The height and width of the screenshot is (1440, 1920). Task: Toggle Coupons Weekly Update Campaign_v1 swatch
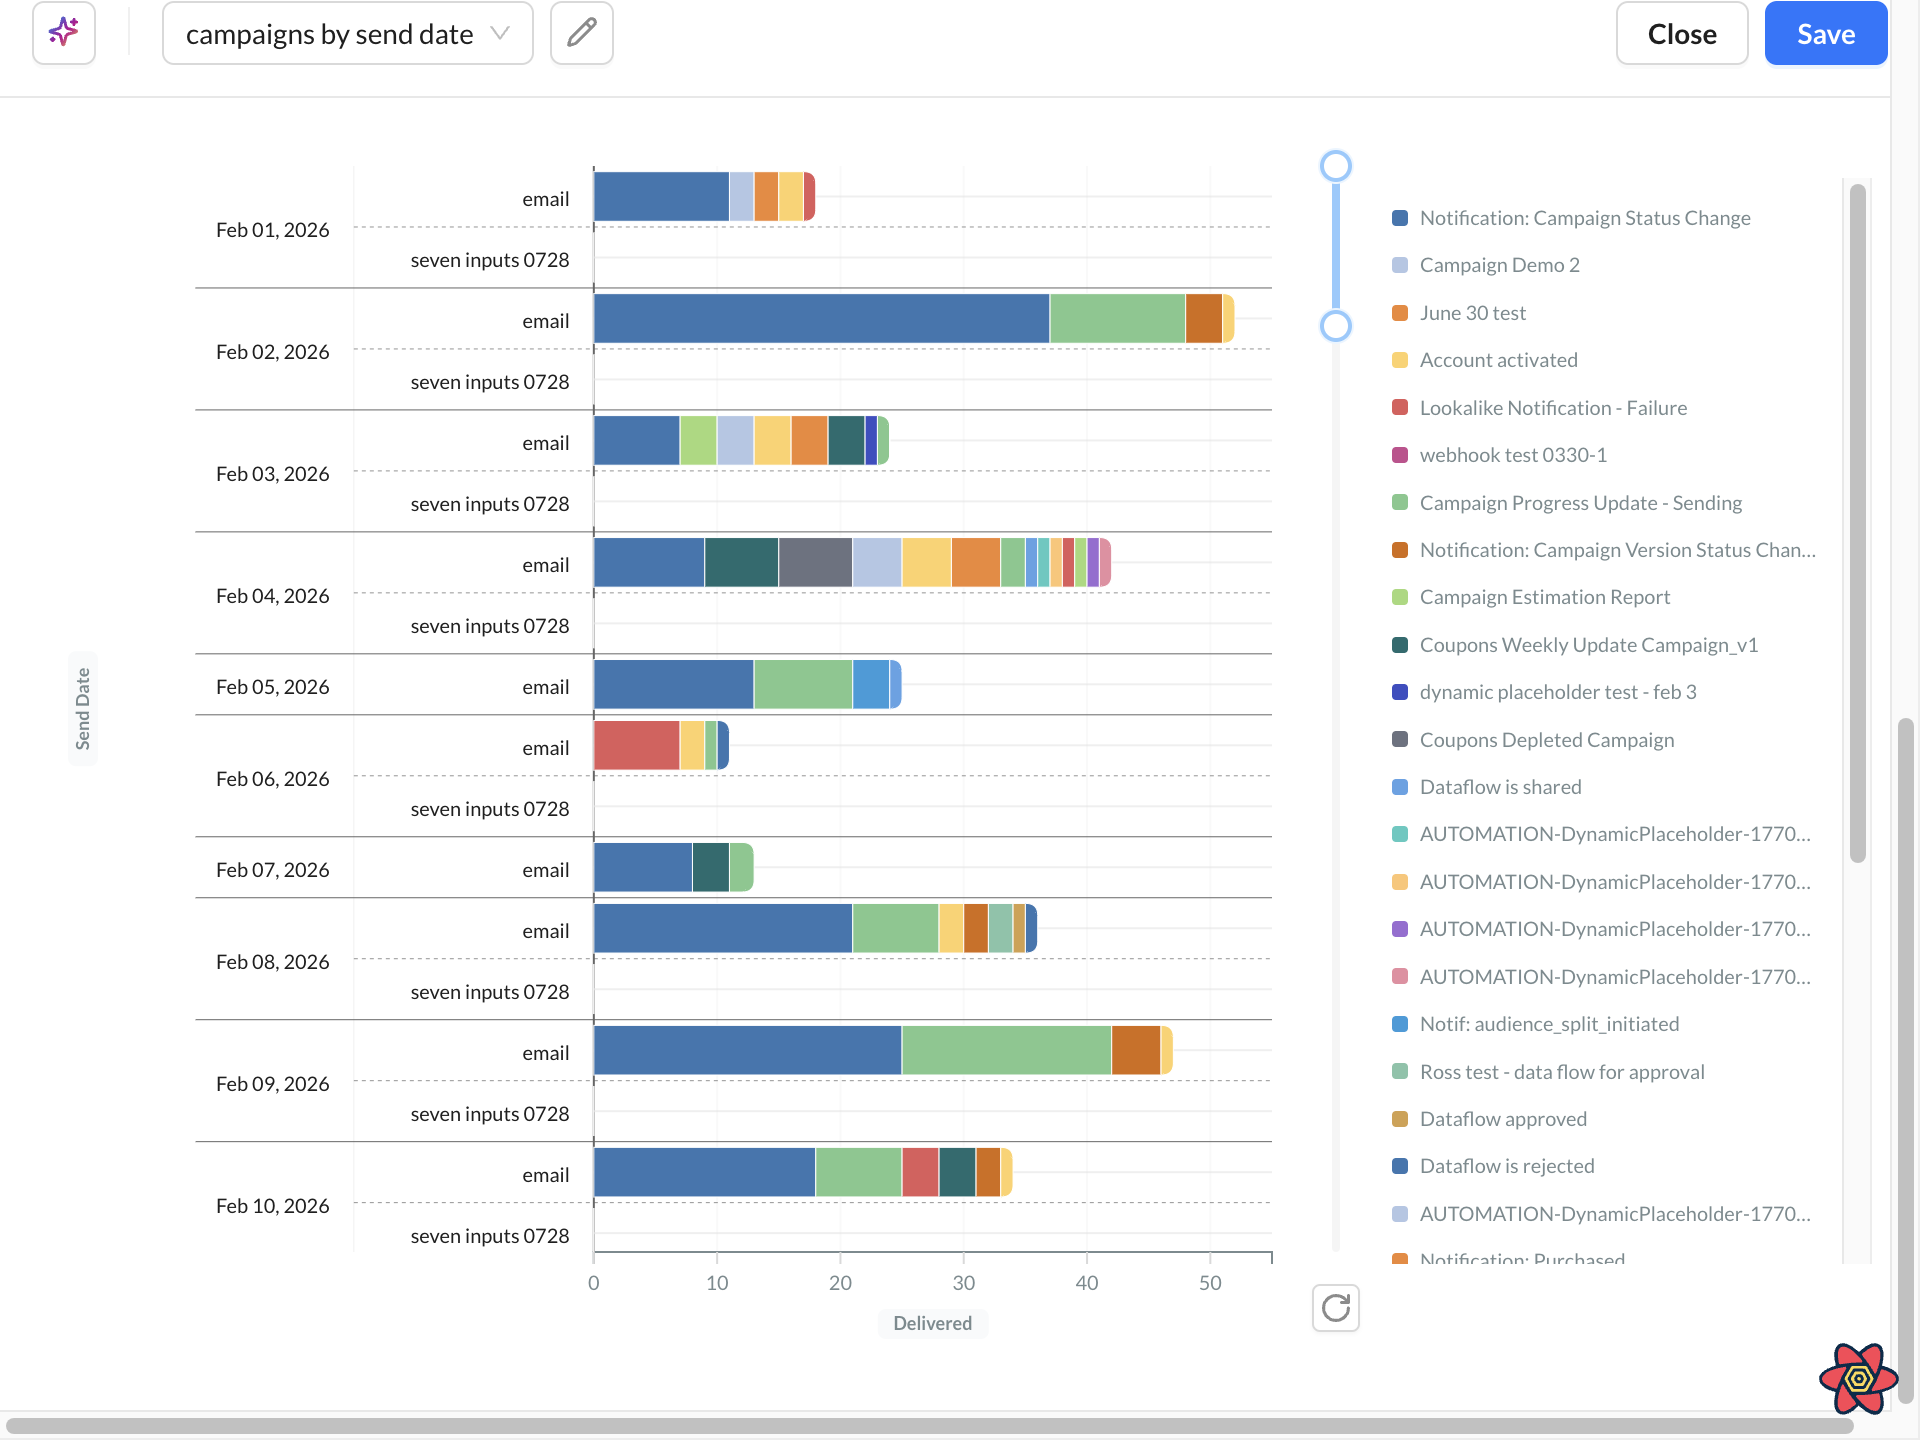pos(1400,645)
